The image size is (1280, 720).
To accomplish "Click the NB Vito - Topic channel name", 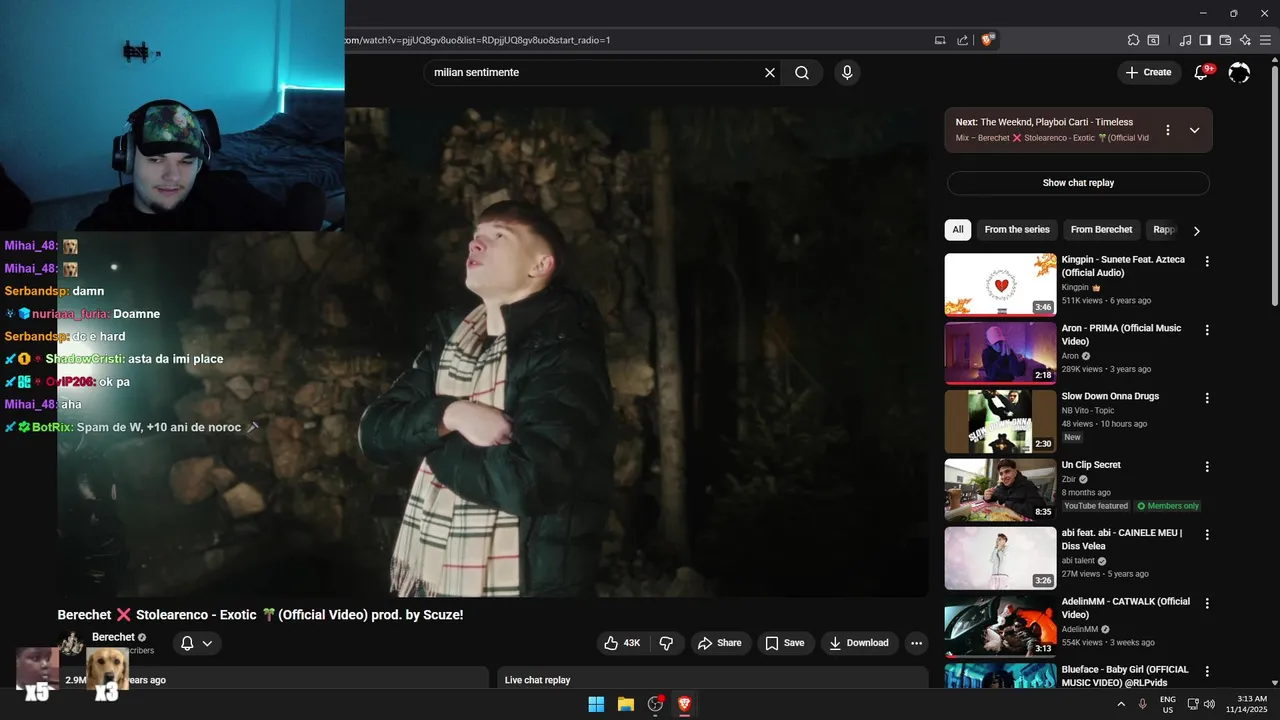I will point(1088,410).
